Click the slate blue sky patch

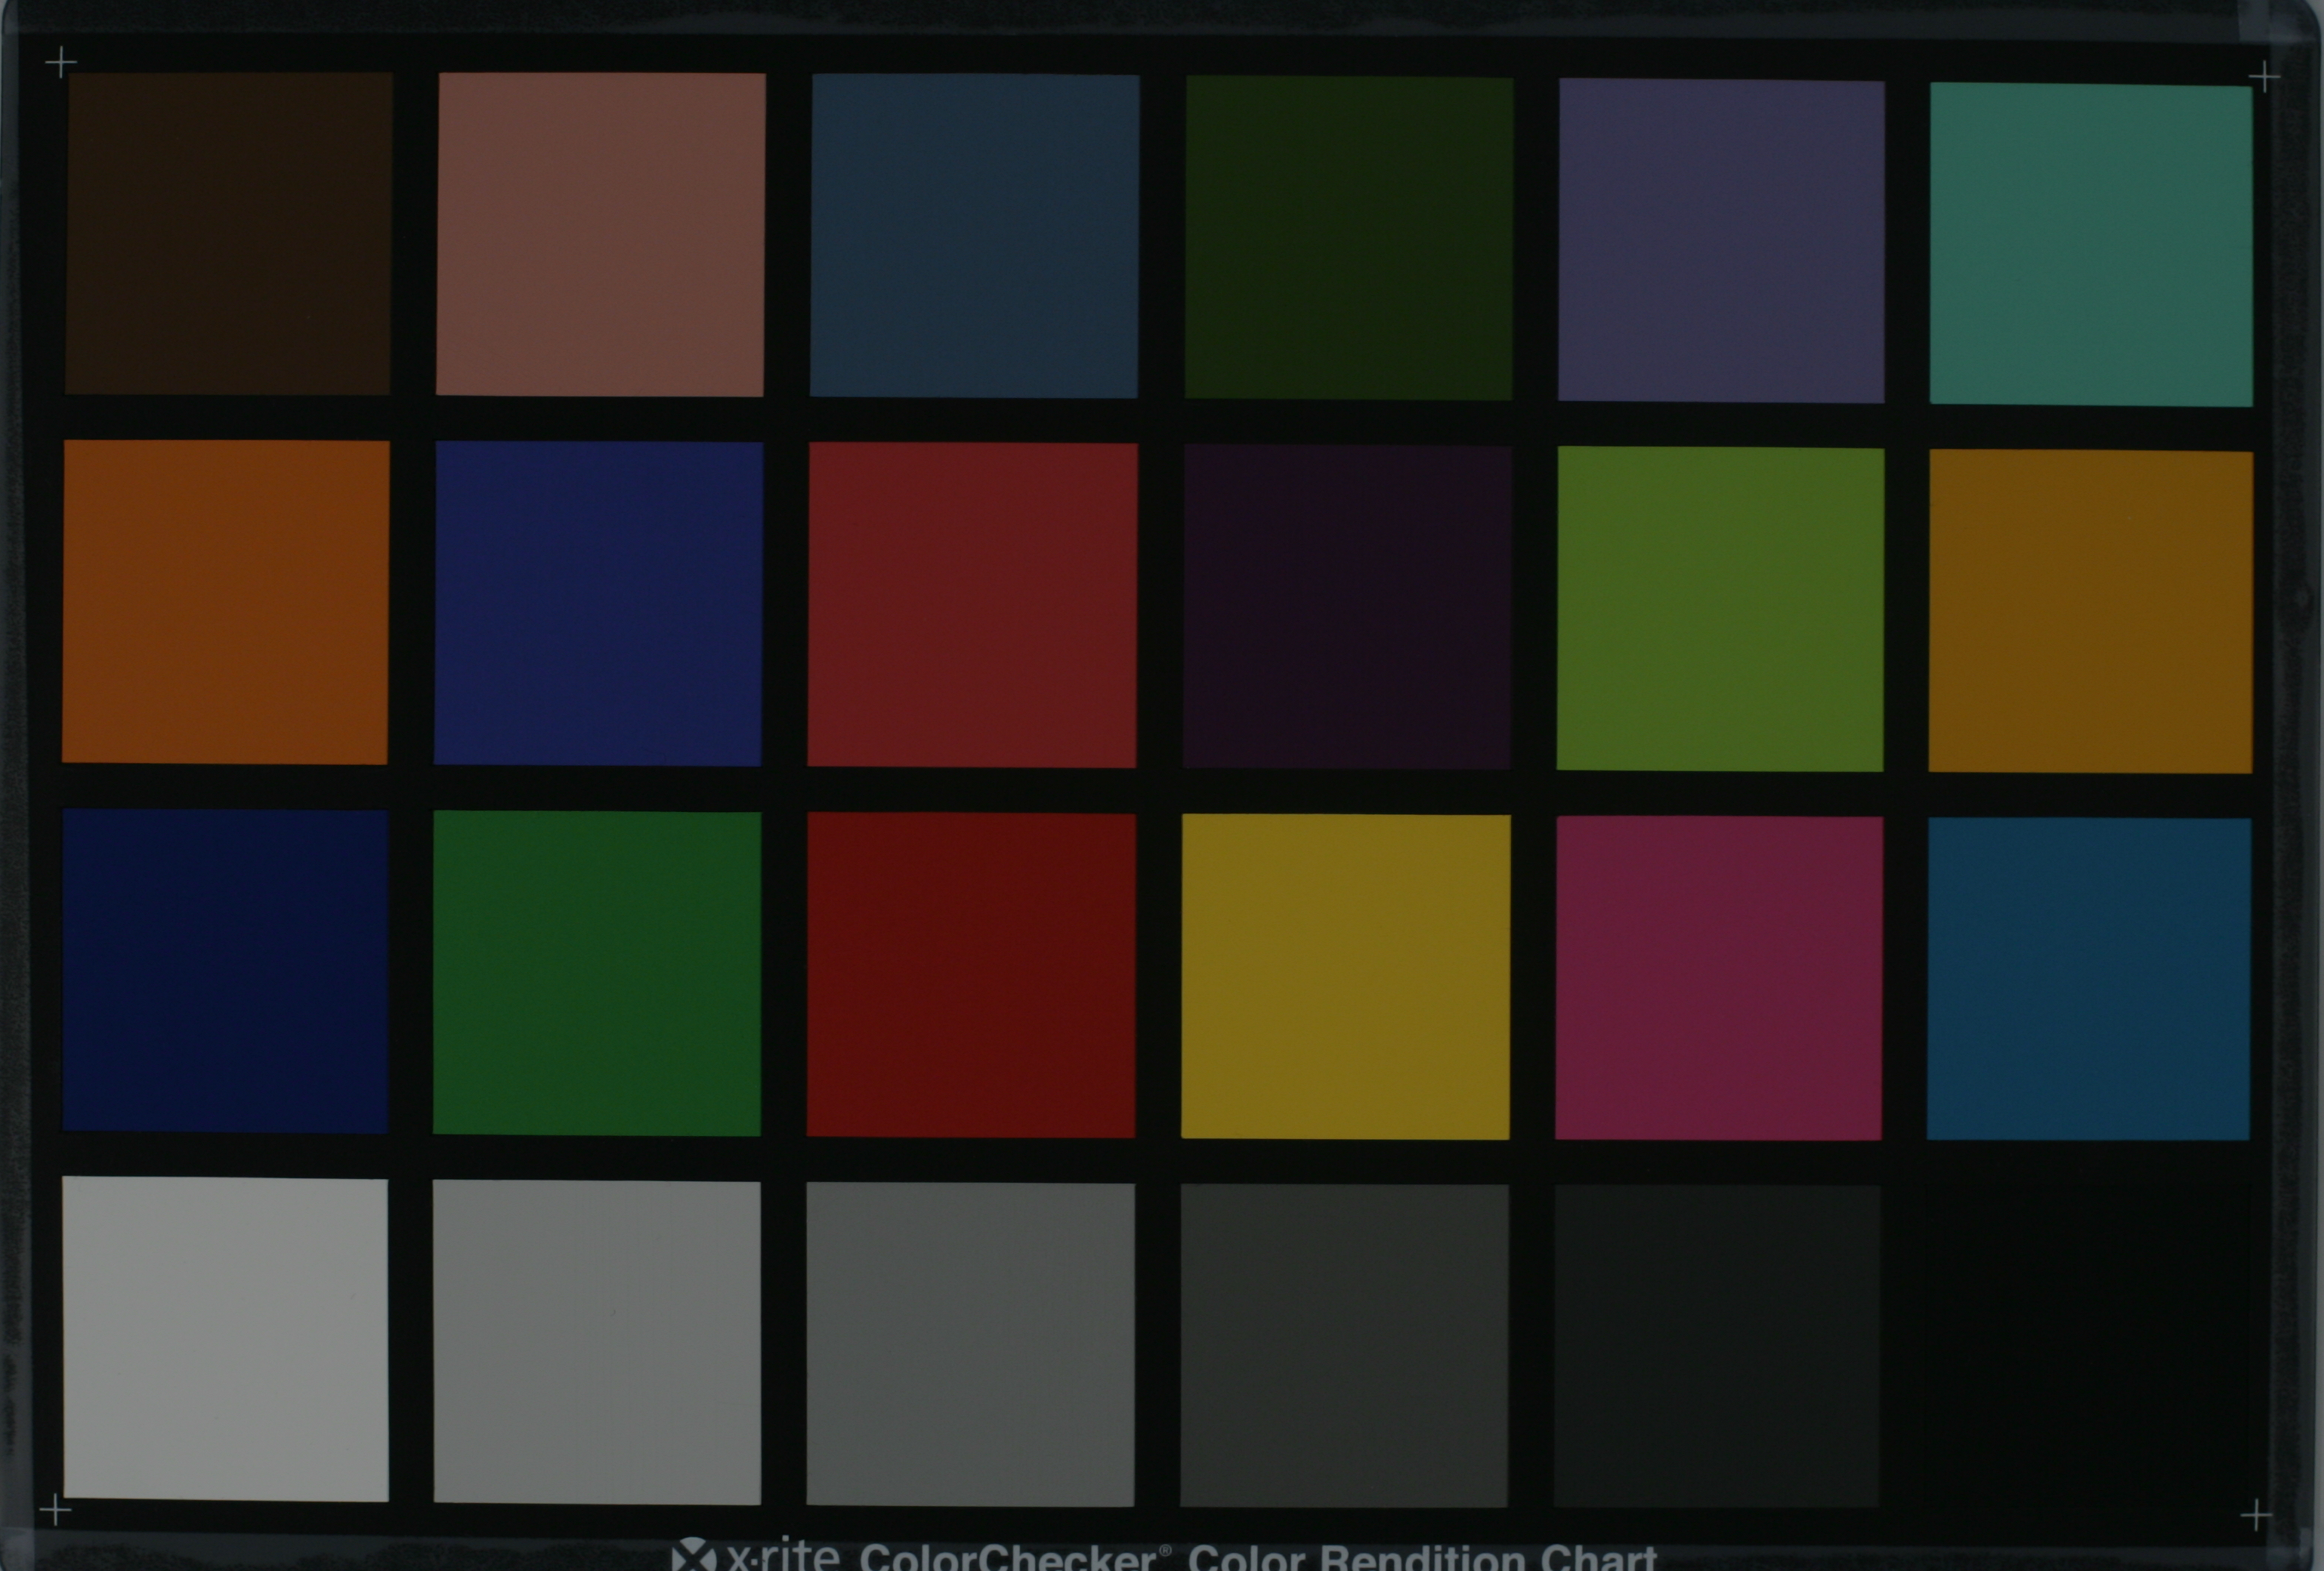tap(974, 236)
